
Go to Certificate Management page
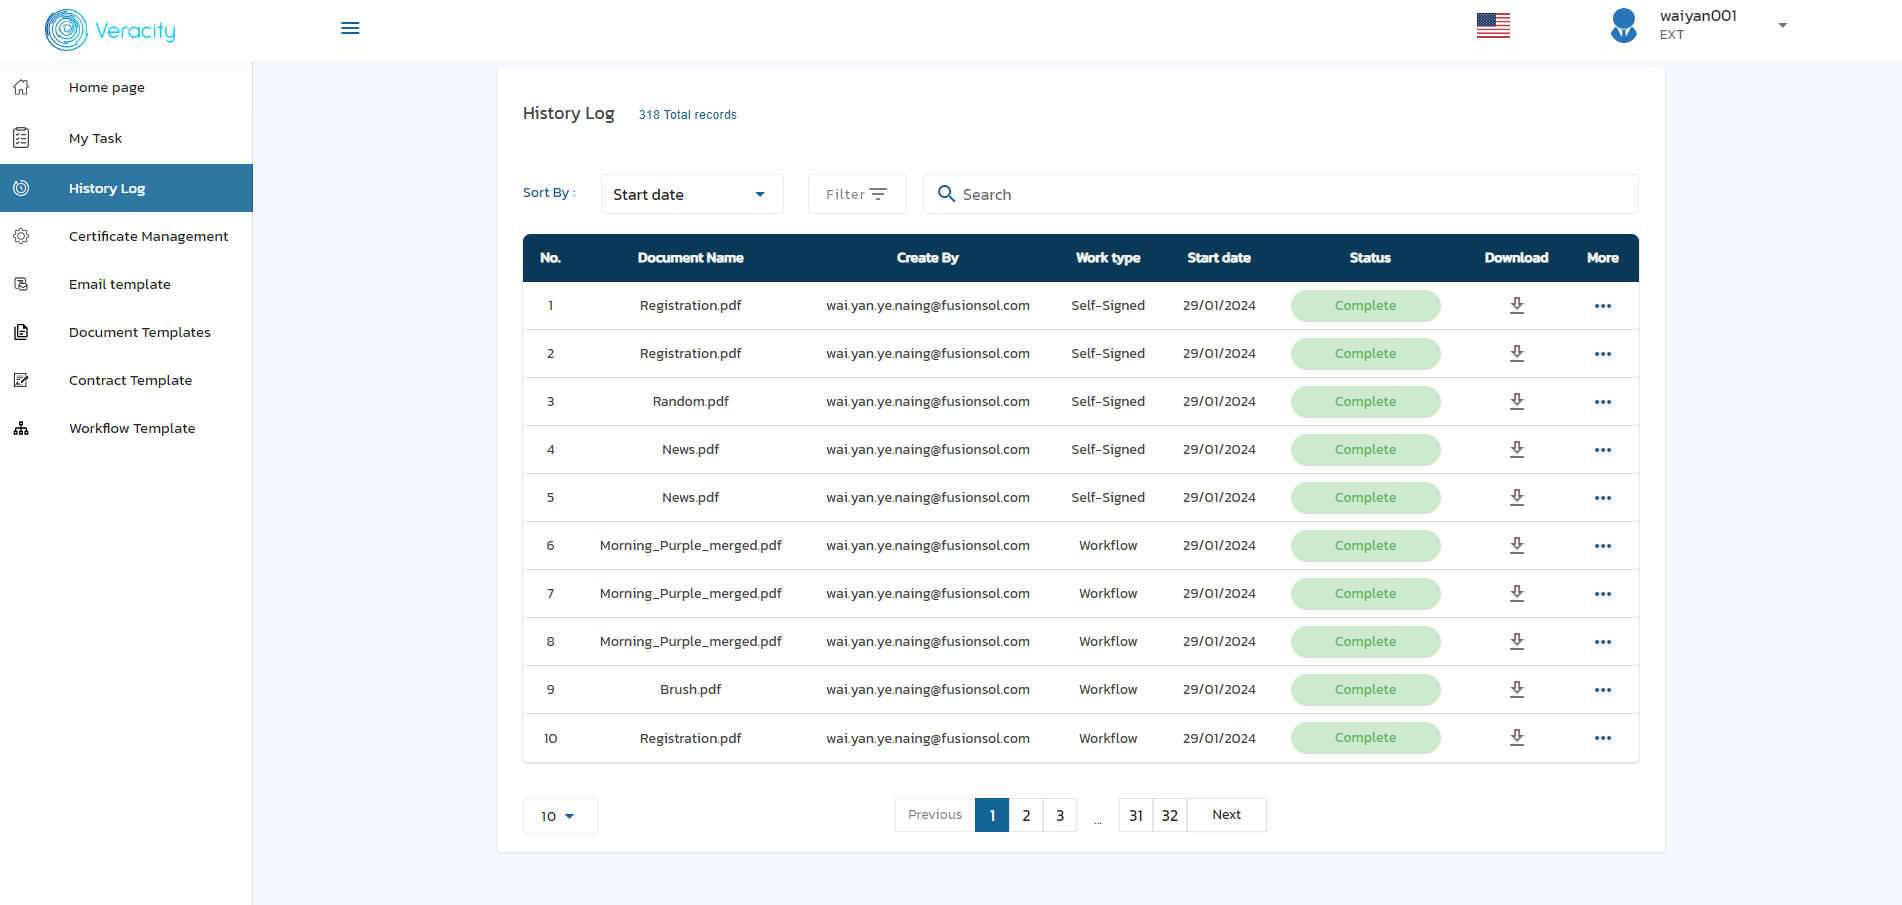(x=148, y=236)
